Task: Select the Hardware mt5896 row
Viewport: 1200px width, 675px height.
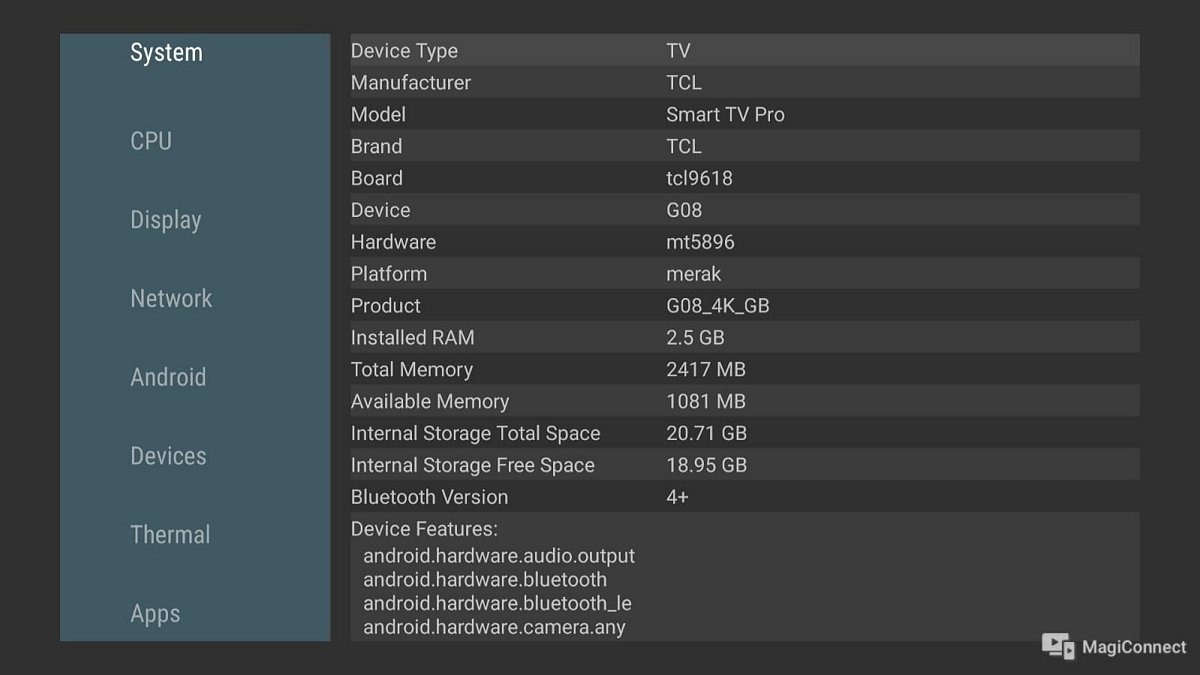Action: tap(744, 242)
